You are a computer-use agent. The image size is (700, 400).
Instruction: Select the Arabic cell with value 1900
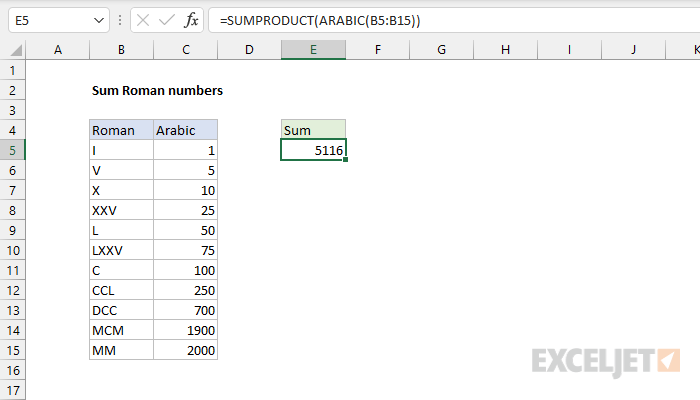coord(186,330)
